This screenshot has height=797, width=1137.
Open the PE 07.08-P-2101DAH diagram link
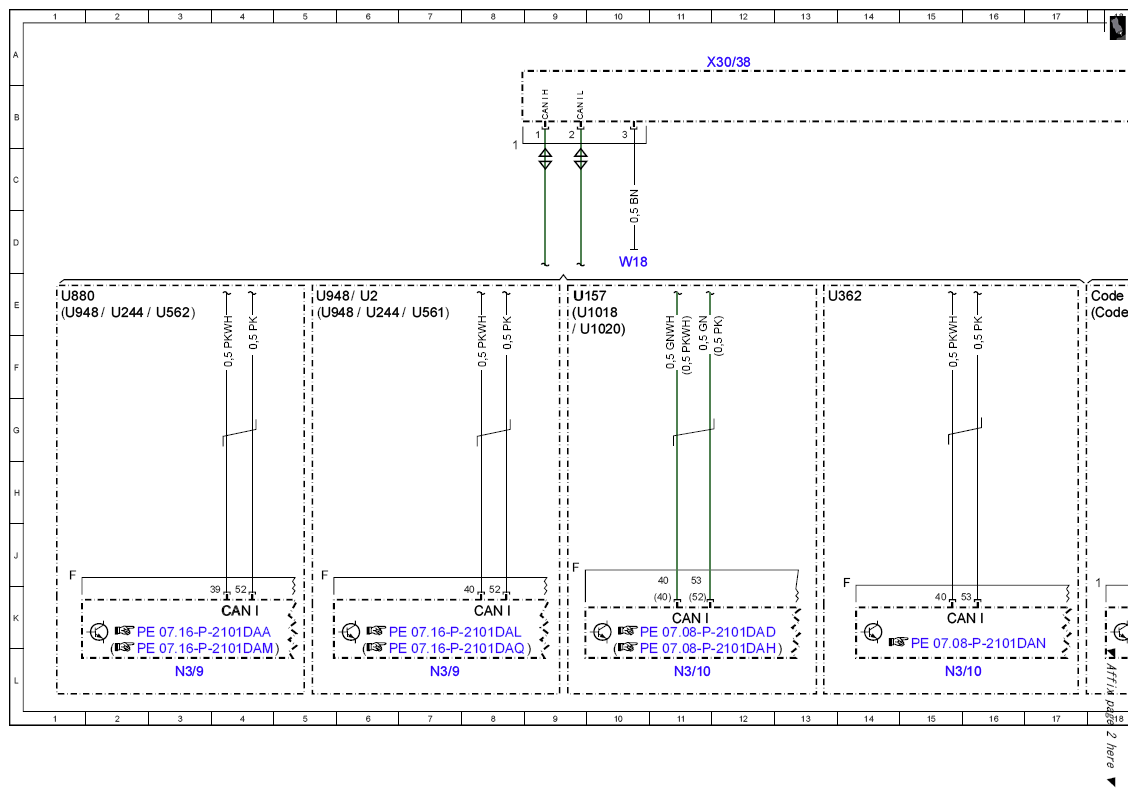708,648
